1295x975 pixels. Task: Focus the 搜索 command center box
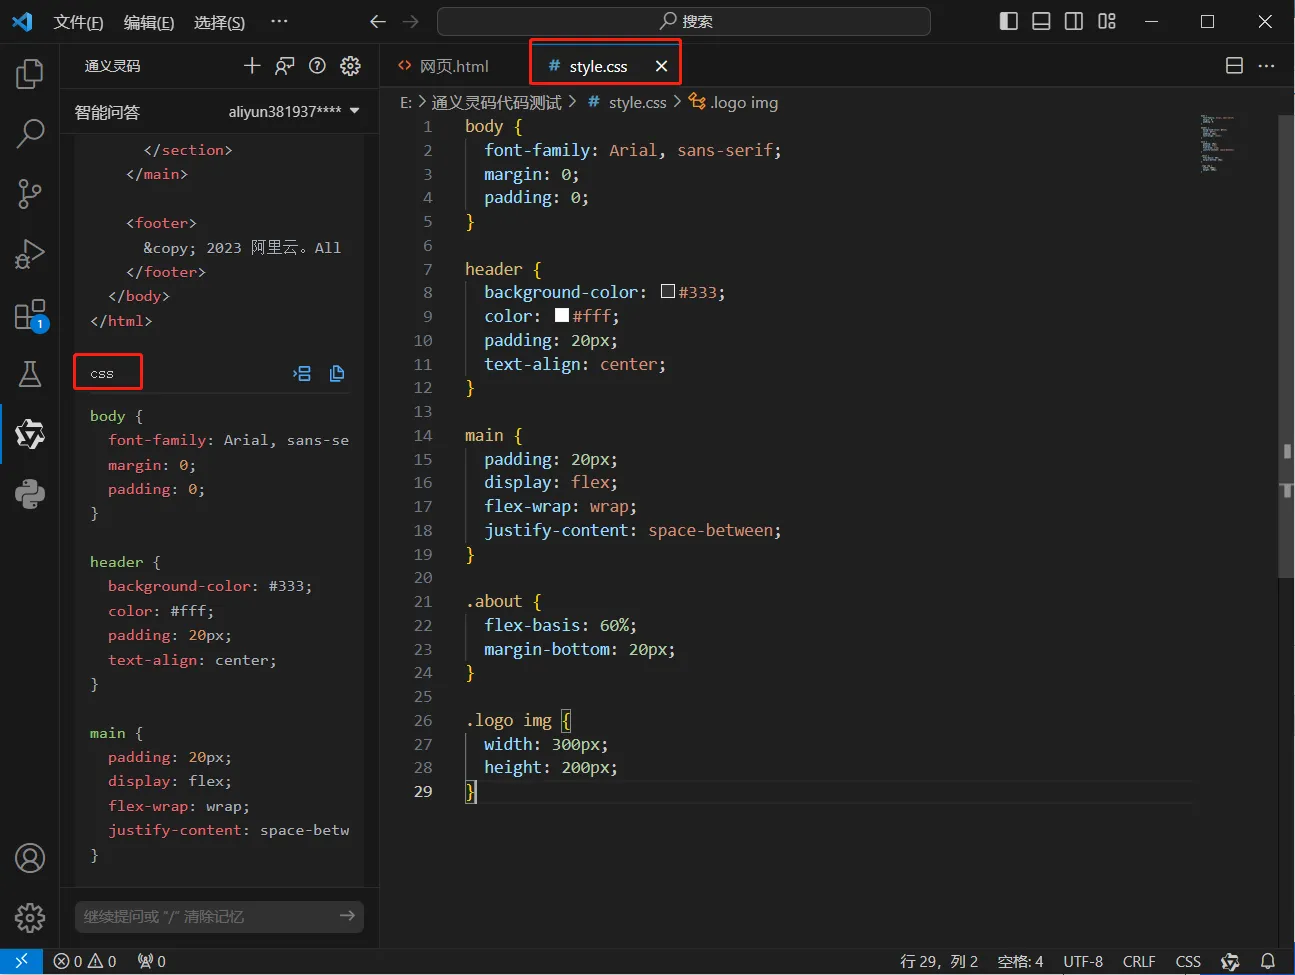684,21
